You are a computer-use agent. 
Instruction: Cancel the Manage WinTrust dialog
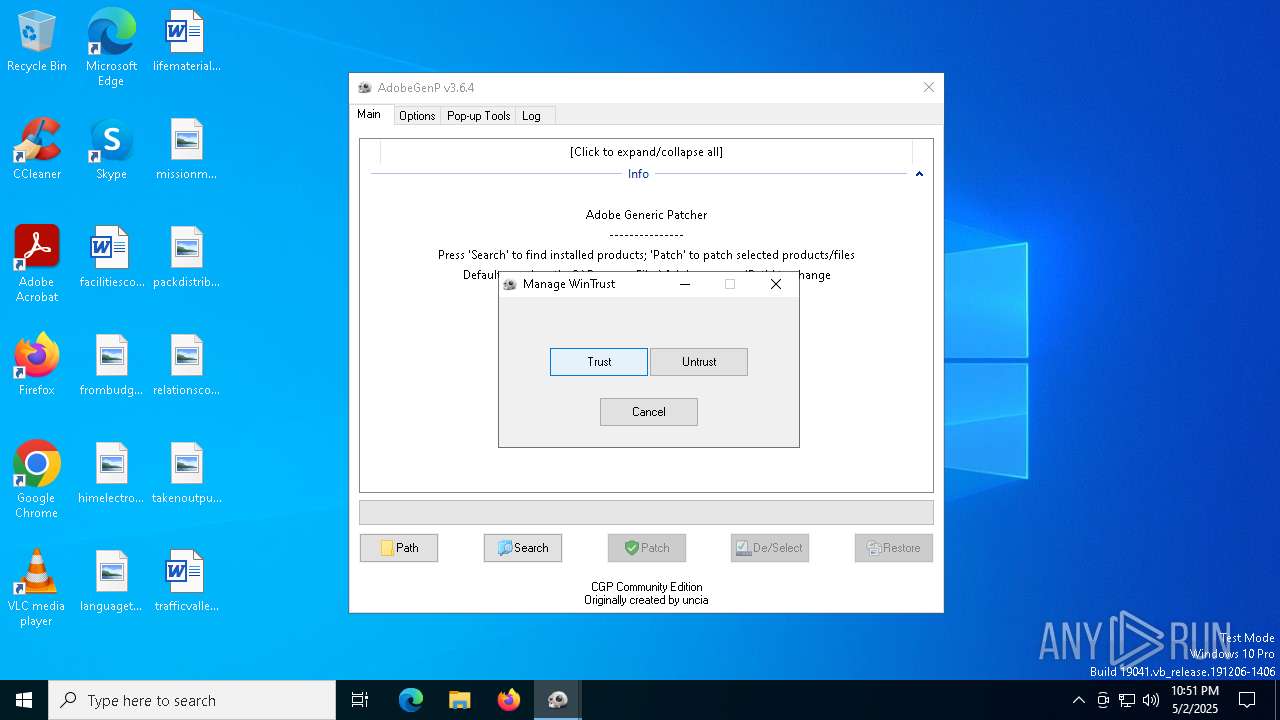649,412
